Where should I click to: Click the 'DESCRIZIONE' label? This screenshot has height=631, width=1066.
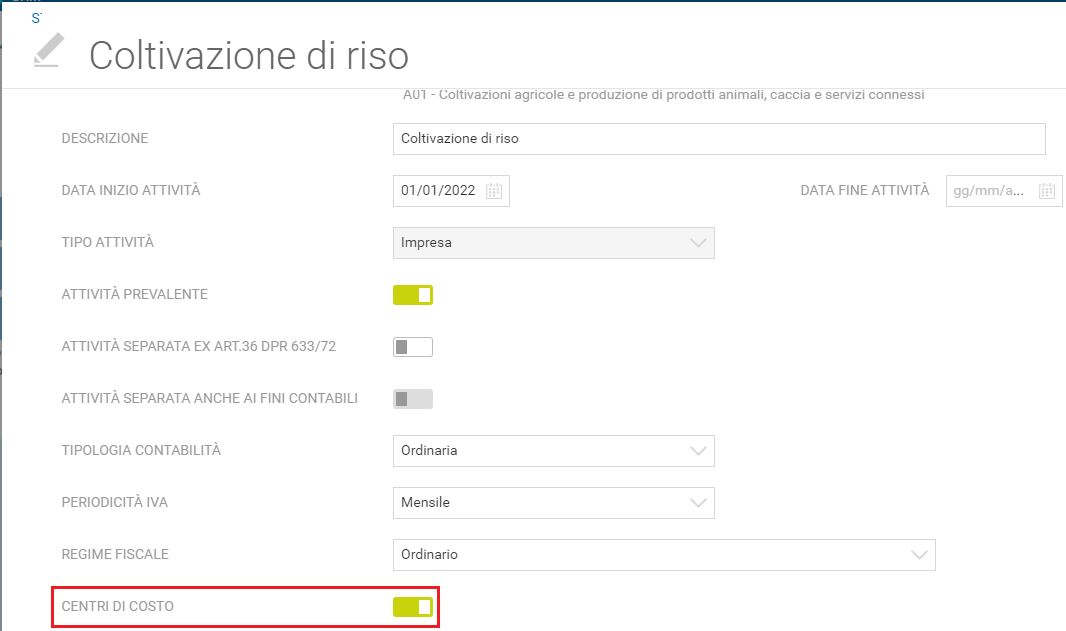[105, 138]
